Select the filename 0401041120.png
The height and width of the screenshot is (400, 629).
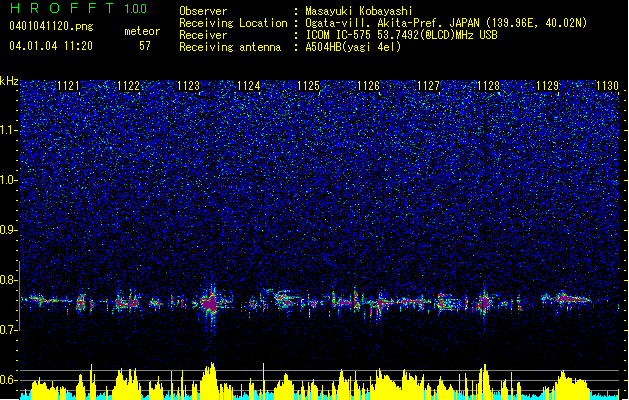pos(51,26)
